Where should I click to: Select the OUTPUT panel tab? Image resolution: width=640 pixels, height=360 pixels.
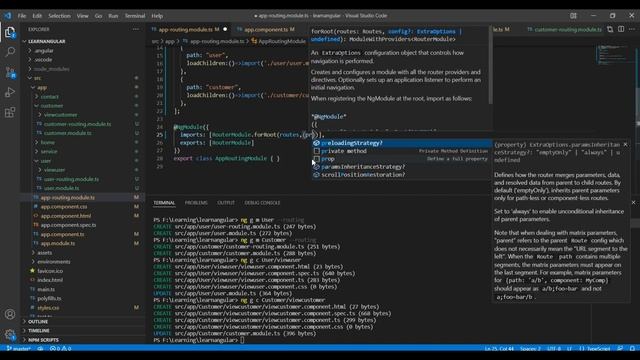tap(226, 203)
